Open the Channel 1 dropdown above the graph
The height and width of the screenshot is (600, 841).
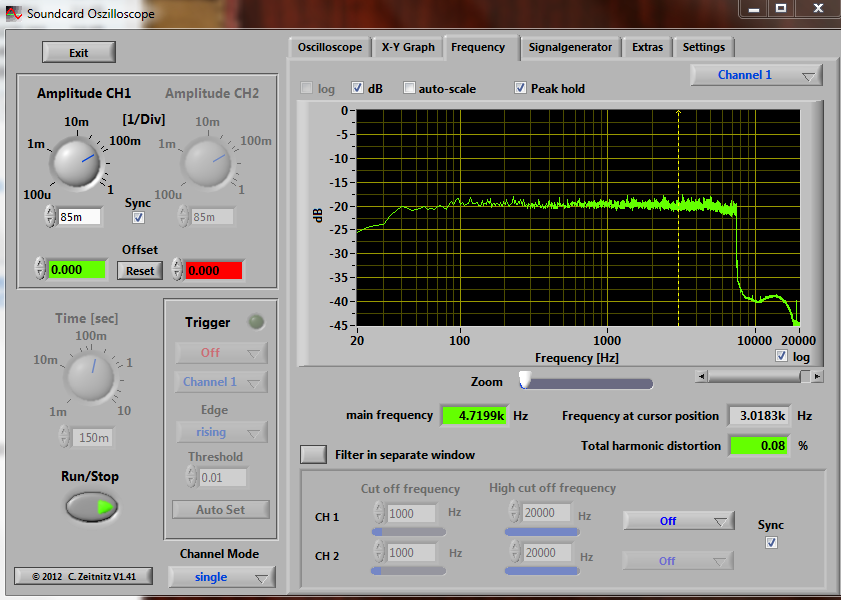[x=756, y=75]
